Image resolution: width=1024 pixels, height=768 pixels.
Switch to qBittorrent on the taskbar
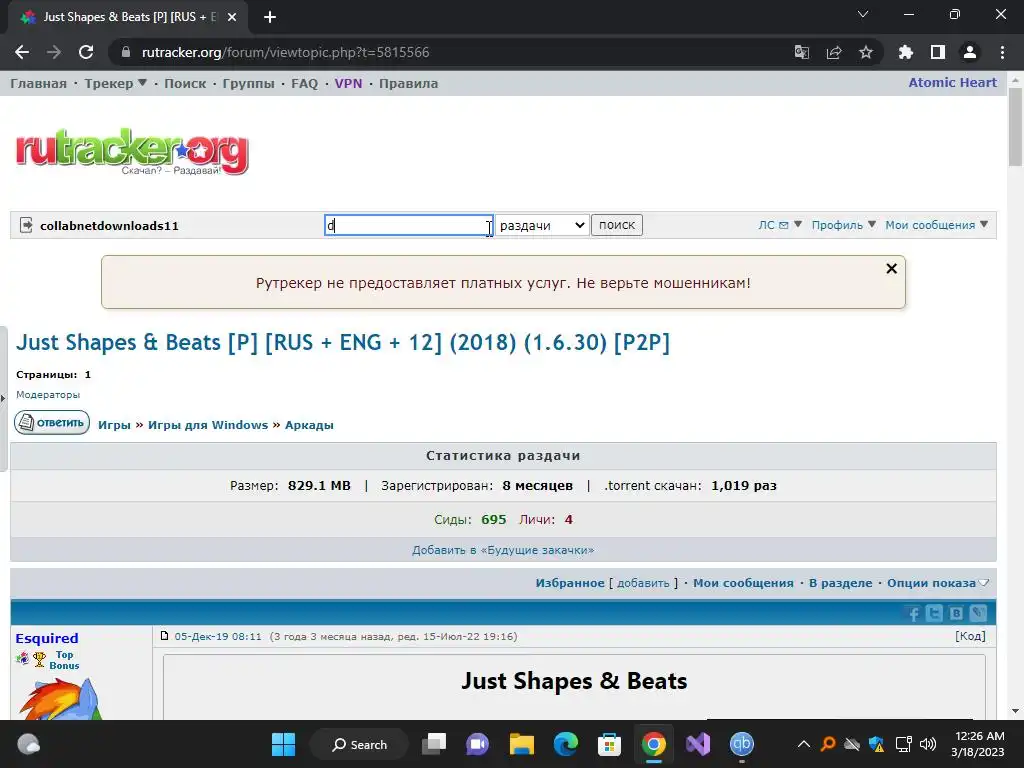click(x=741, y=744)
